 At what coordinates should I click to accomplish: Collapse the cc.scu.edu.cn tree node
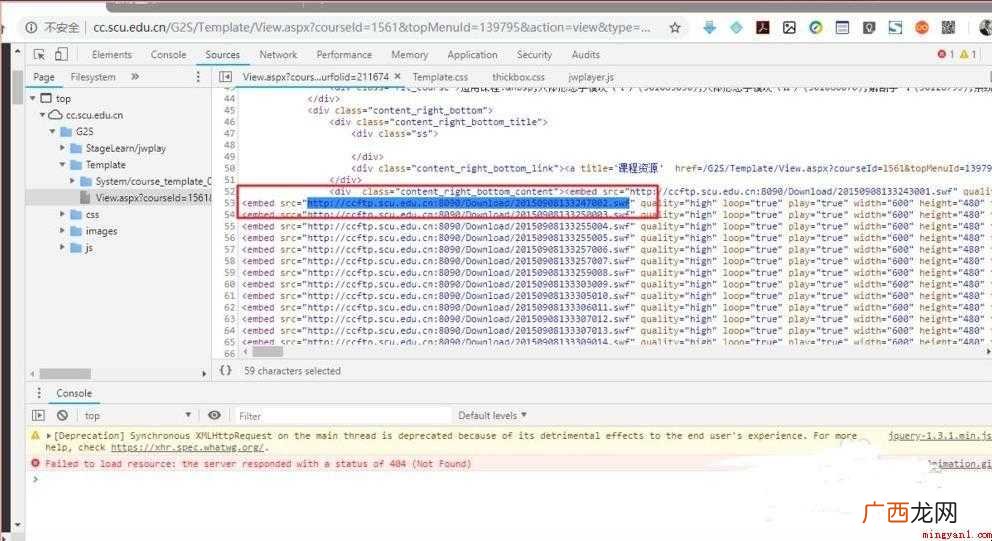click(x=42, y=115)
